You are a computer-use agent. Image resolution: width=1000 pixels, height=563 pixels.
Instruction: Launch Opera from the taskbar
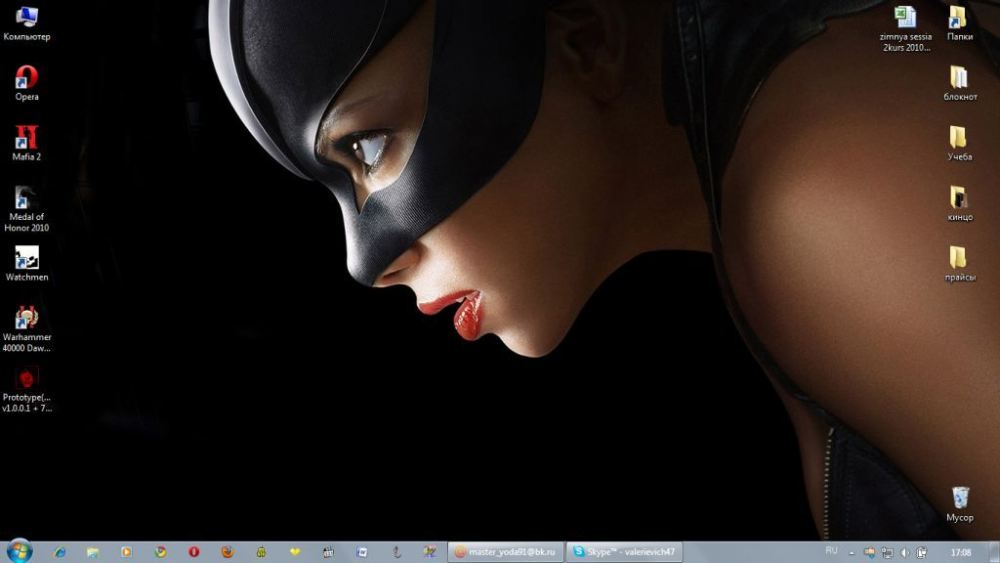point(194,552)
